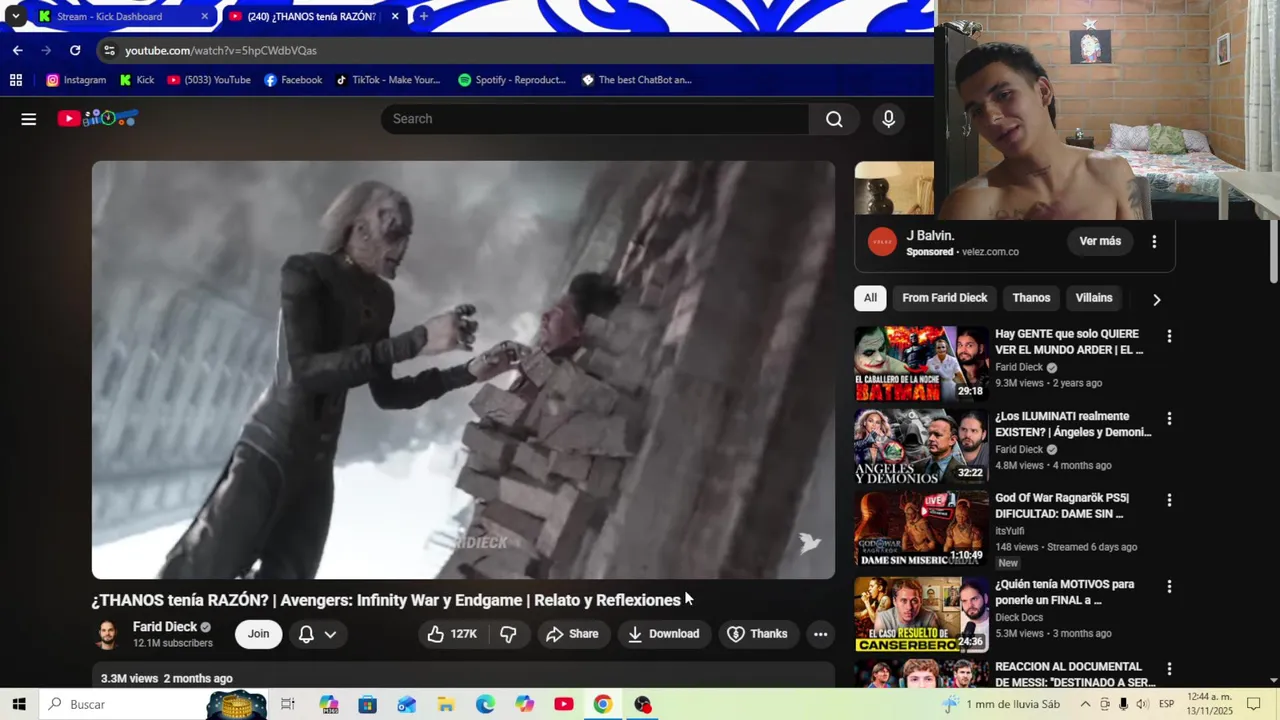Open the Batman video thumbnail

(921, 363)
